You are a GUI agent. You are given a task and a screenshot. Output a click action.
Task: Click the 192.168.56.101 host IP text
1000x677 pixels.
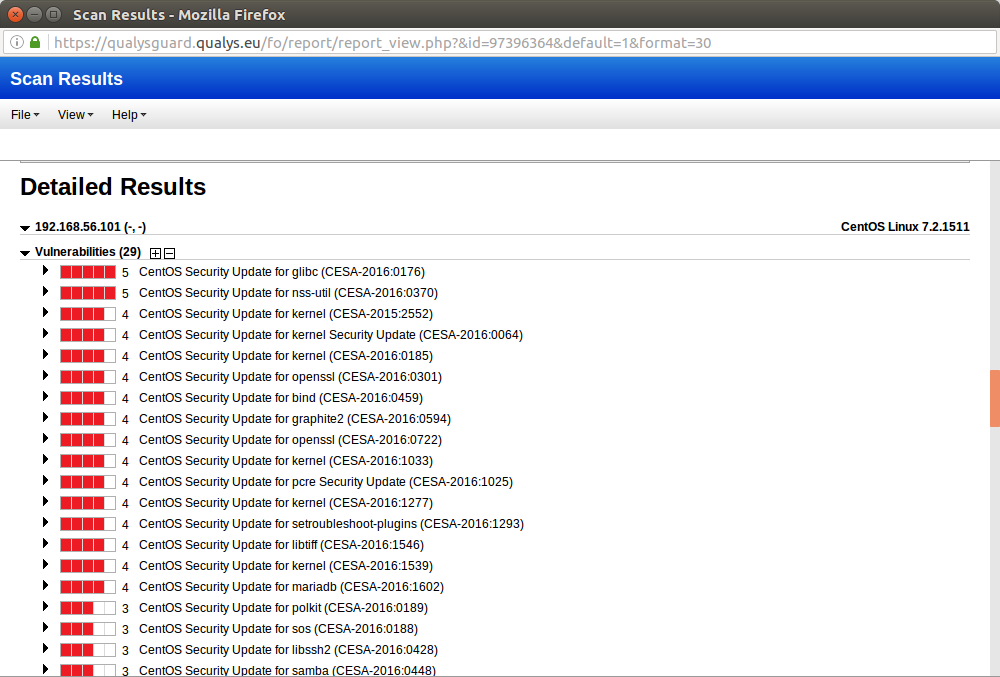tap(90, 227)
